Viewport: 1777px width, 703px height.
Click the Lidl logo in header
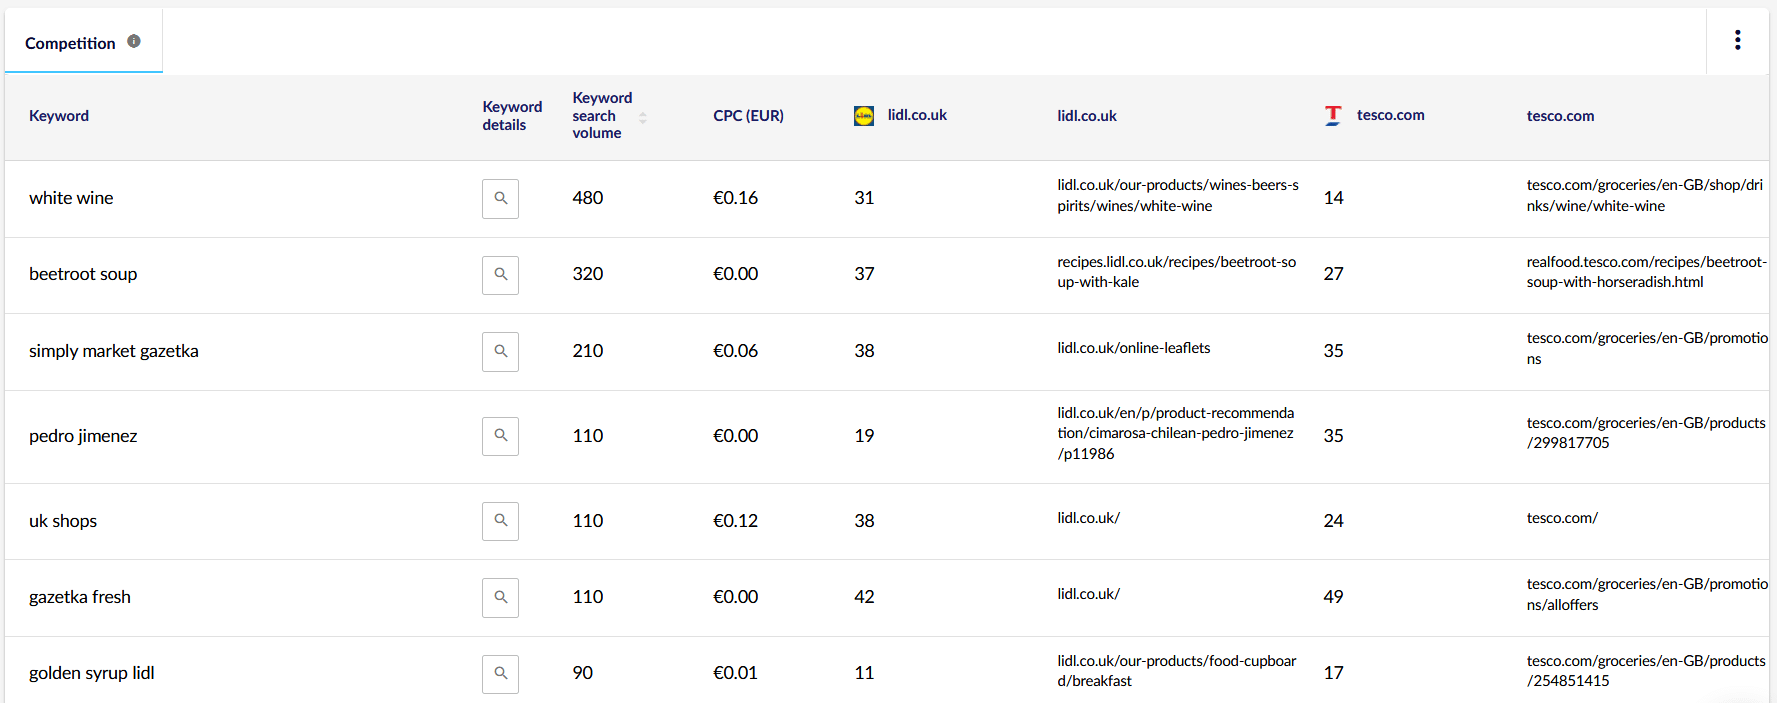pyautogui.click(x=864, y=116)
